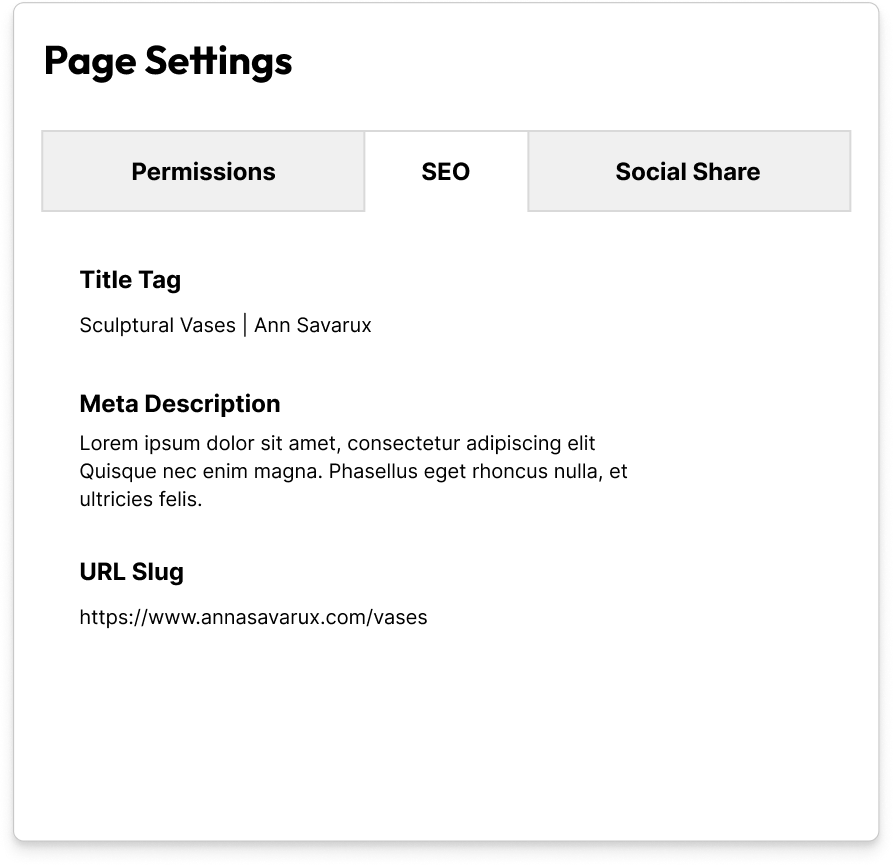Click the Page Settings heading
This screenshot has height=866, width=893.
point(168,61)
